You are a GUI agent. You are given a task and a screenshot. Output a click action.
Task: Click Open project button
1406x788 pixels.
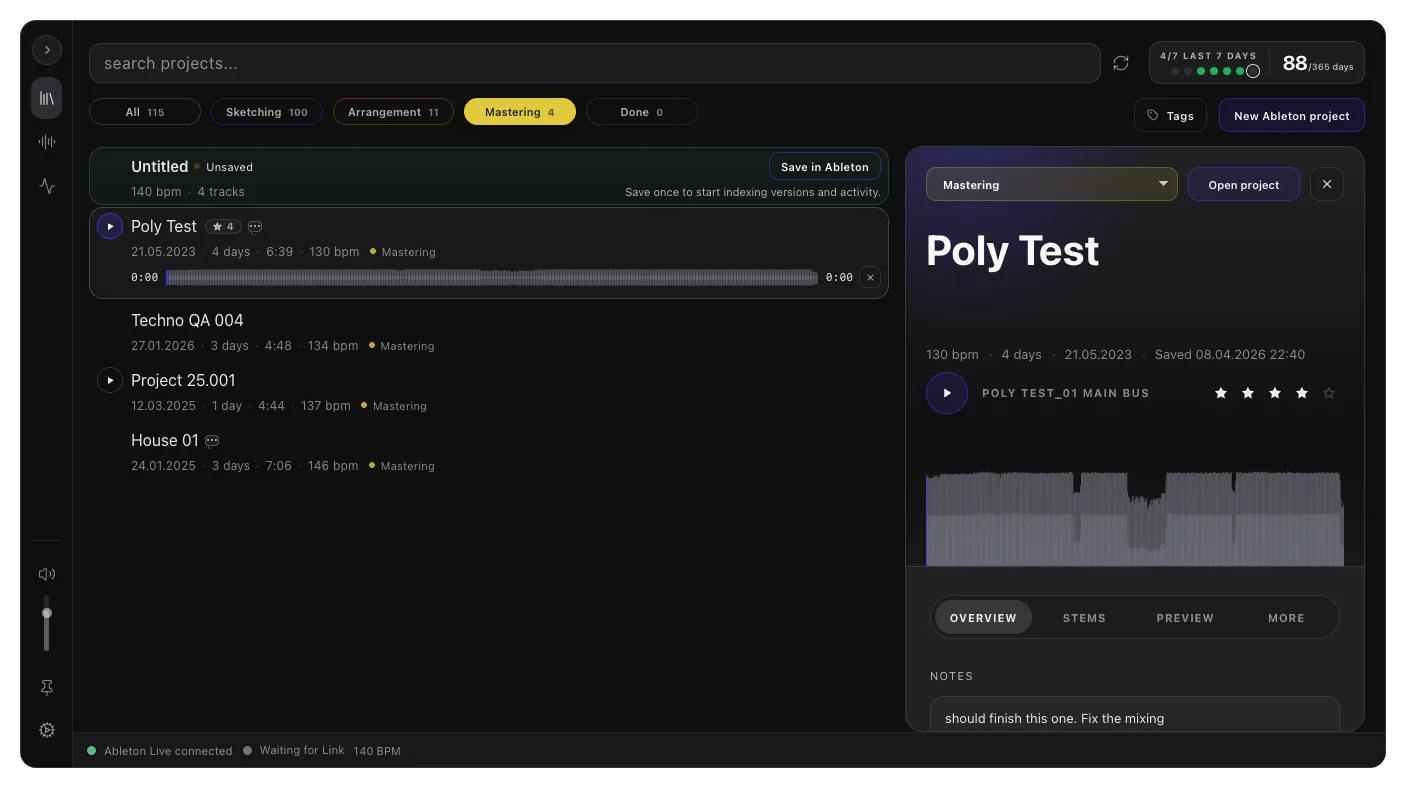coord(1243,185)
